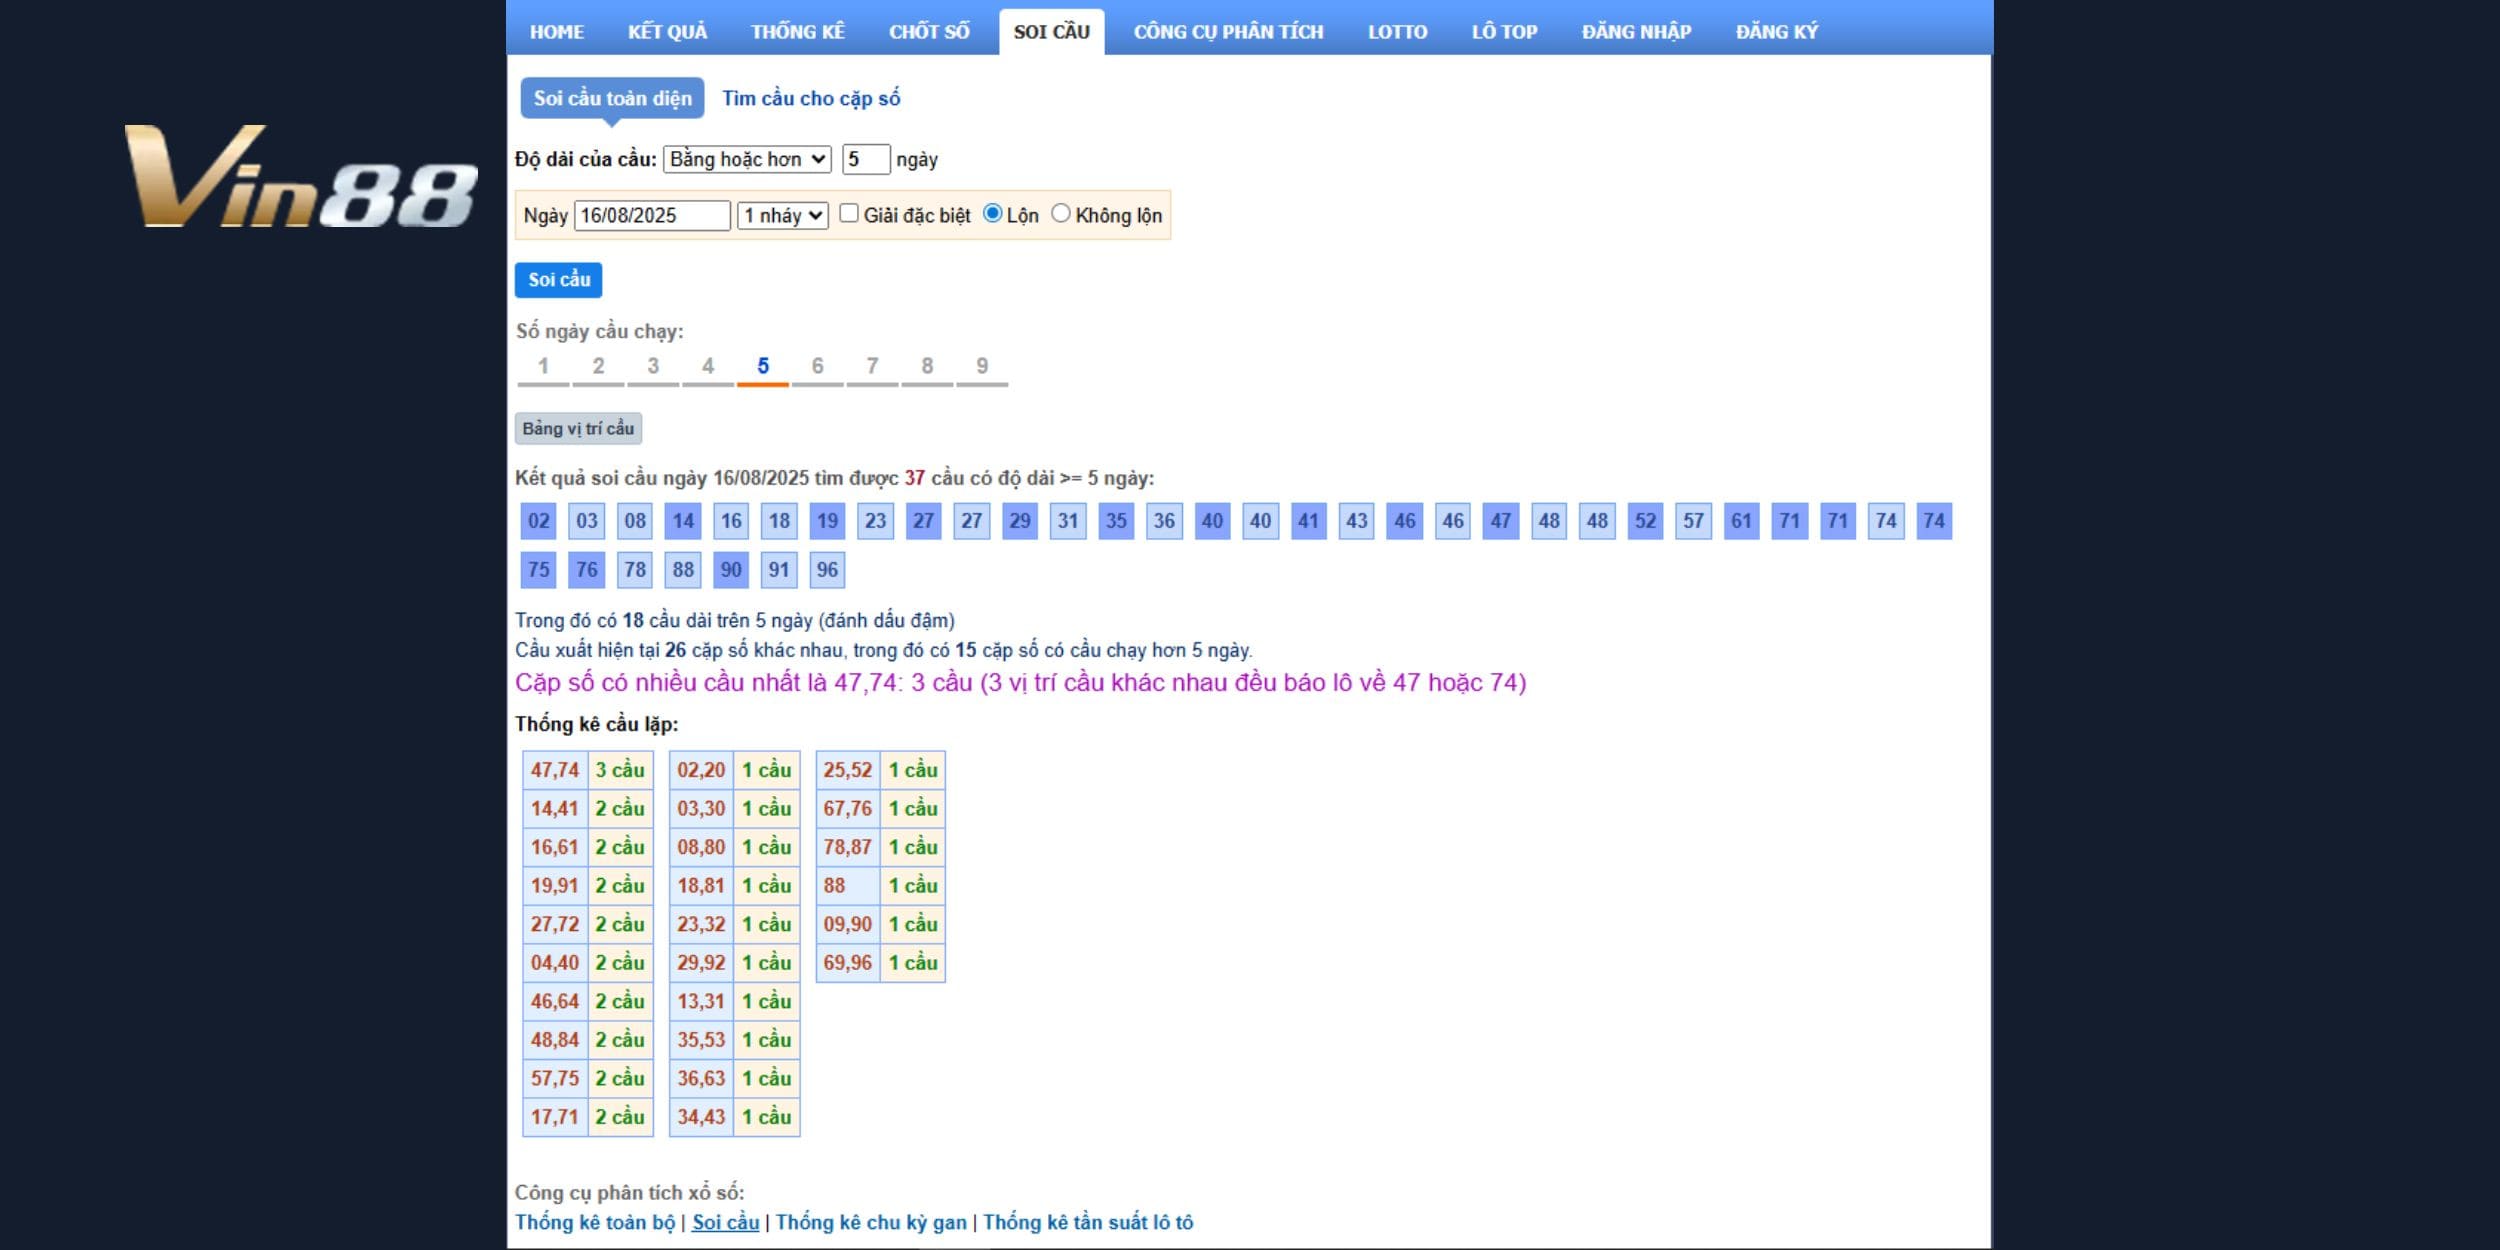Click the Vin88 logo
The height and width of the screenshot is (1250, 2500).
300,177
